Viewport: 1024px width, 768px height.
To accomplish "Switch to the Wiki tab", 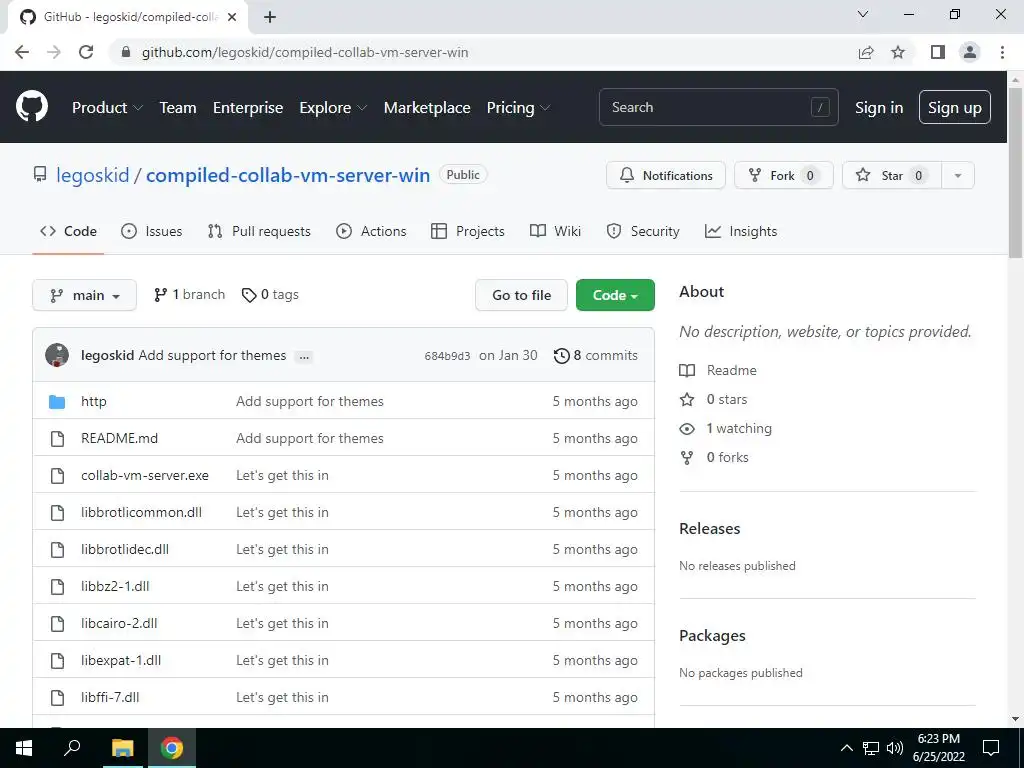I will tap(555, 231).
